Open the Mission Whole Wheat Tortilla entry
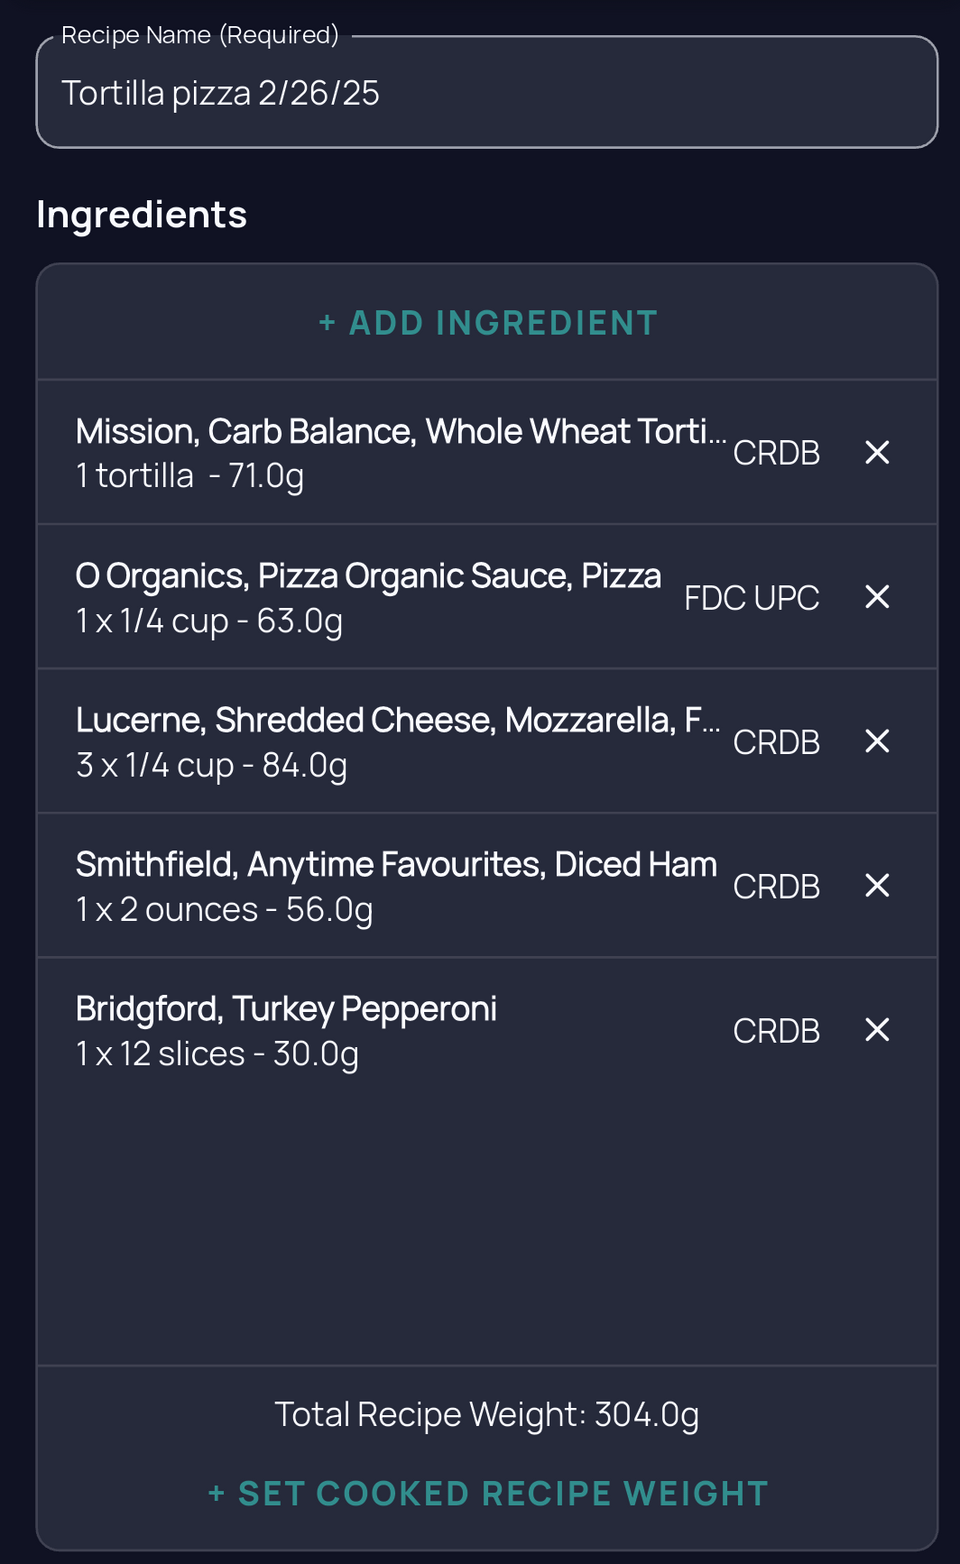Viewport: 960px width, 1564px height. [400, 452]
